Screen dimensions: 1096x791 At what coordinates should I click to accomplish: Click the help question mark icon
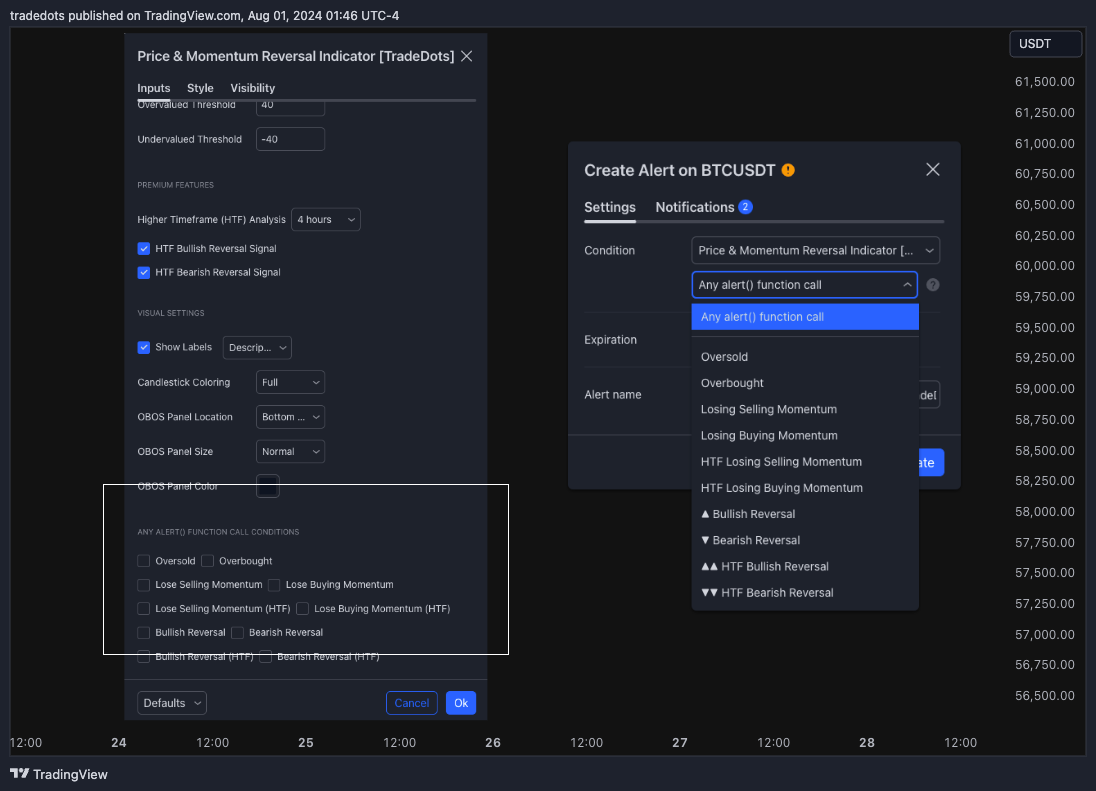pyautogui.click(x=932, y=285)
